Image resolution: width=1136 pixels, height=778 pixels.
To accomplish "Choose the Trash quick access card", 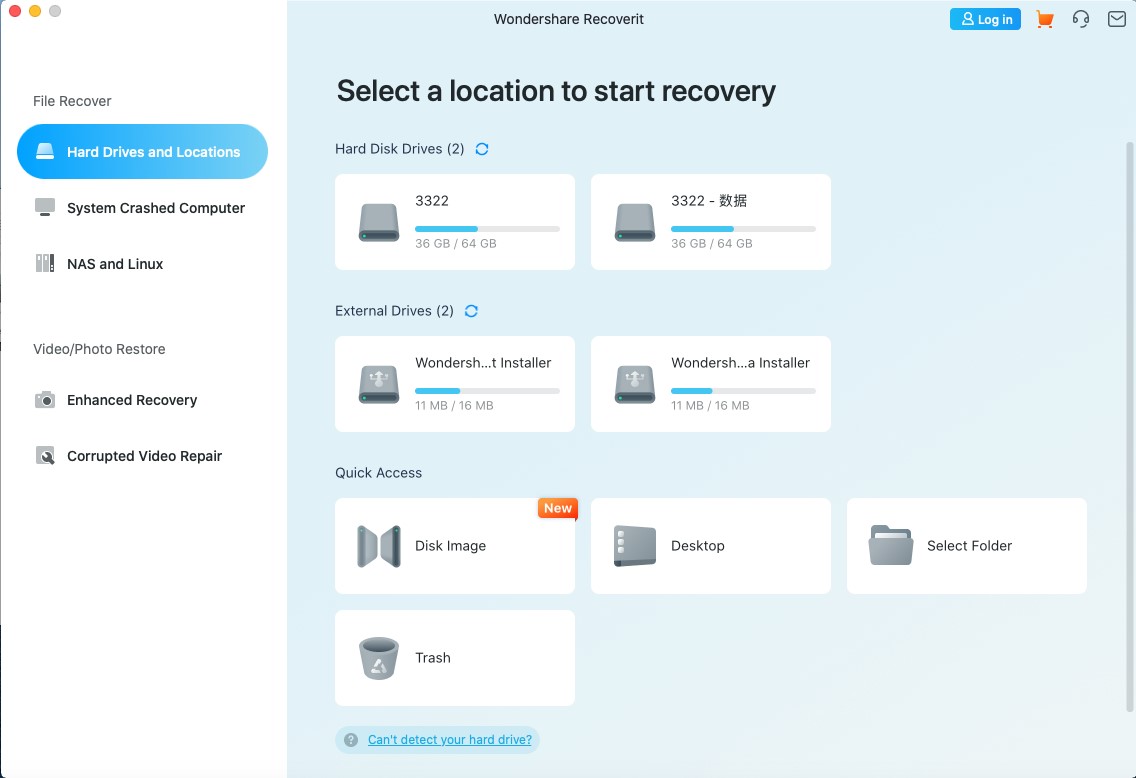I will [x=455, y=658].
